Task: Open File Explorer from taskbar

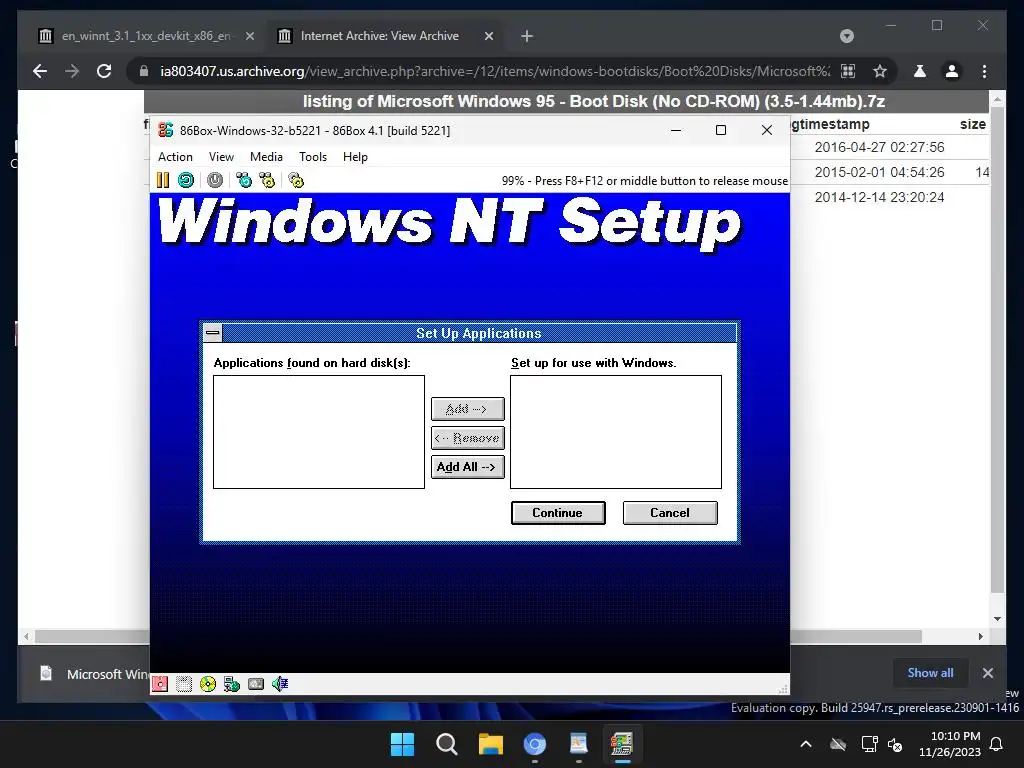Action: pos(490,744)
